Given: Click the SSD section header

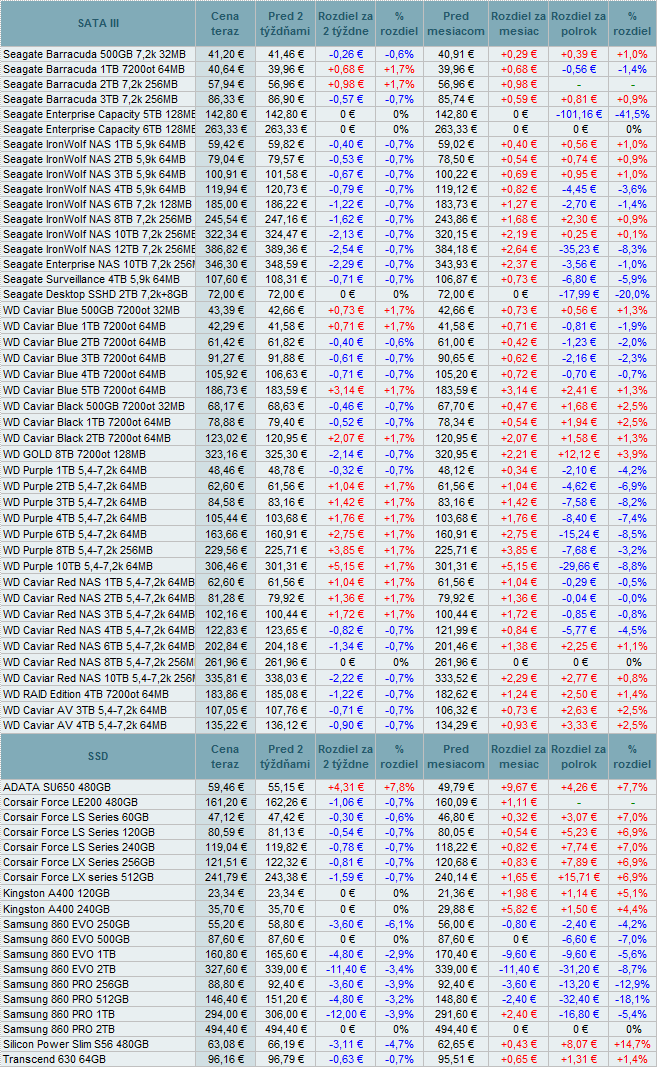Looking at the screenshot, I should pos(97,756).
